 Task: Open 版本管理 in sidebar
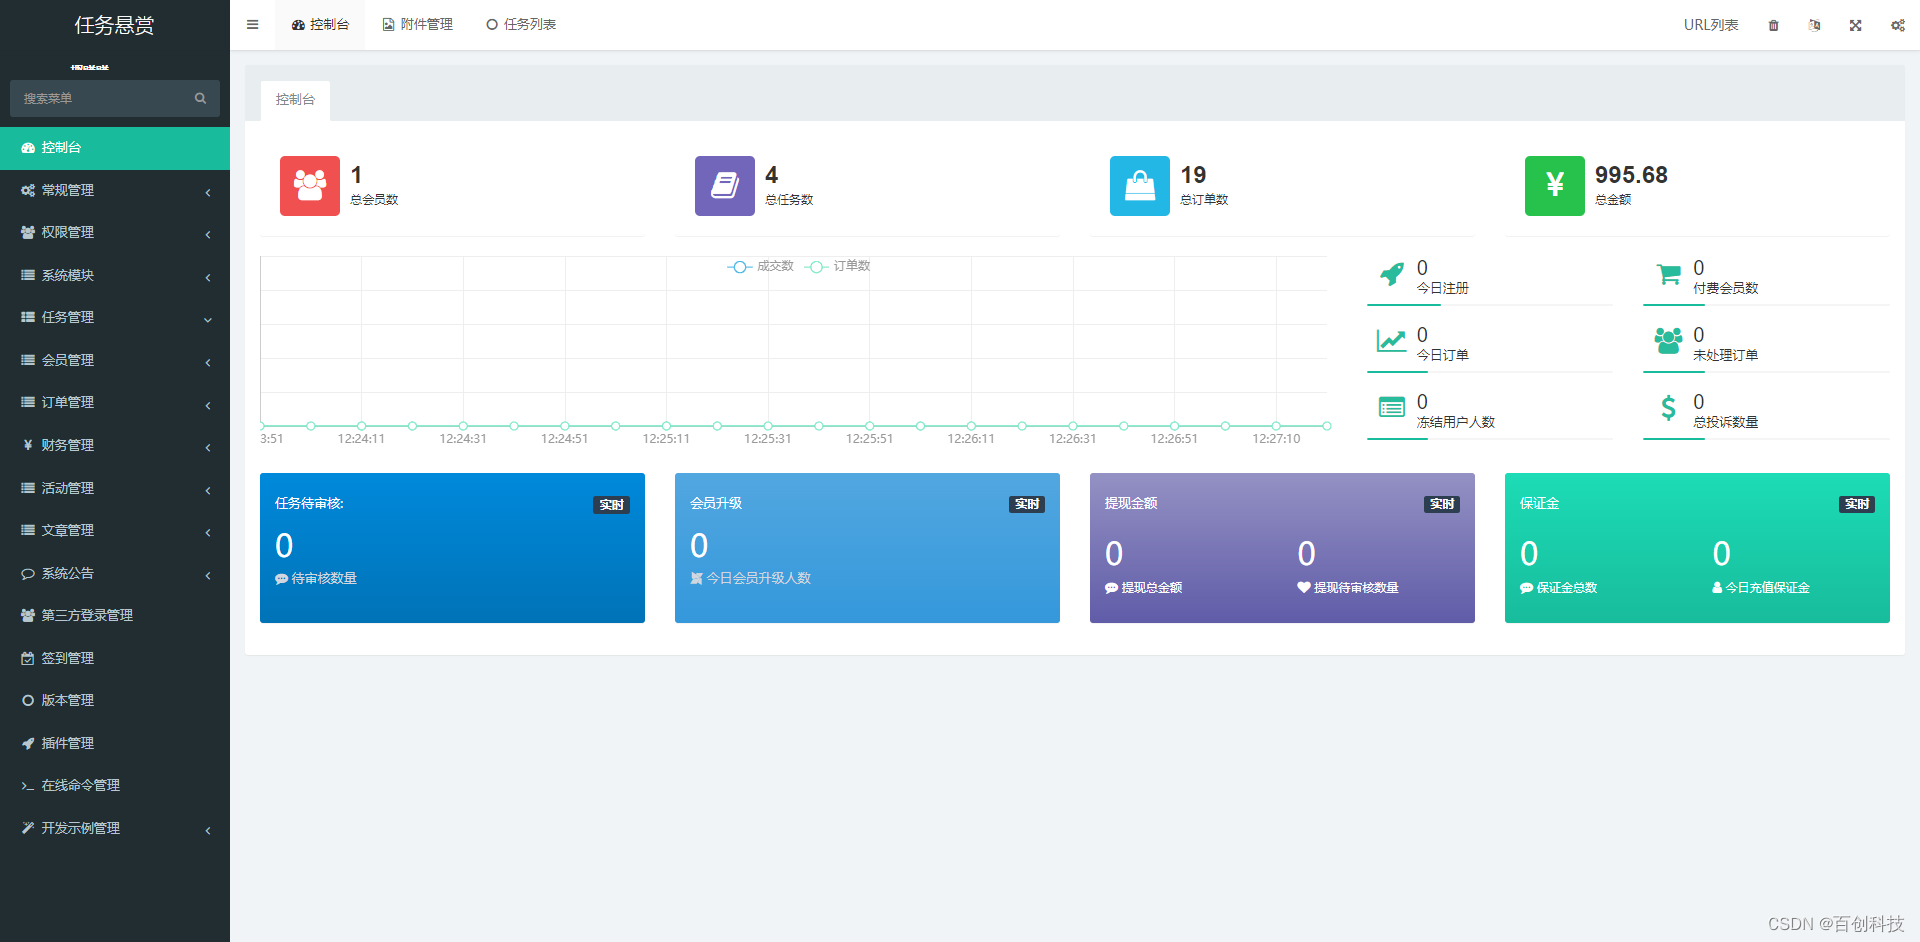coord(115,701)
